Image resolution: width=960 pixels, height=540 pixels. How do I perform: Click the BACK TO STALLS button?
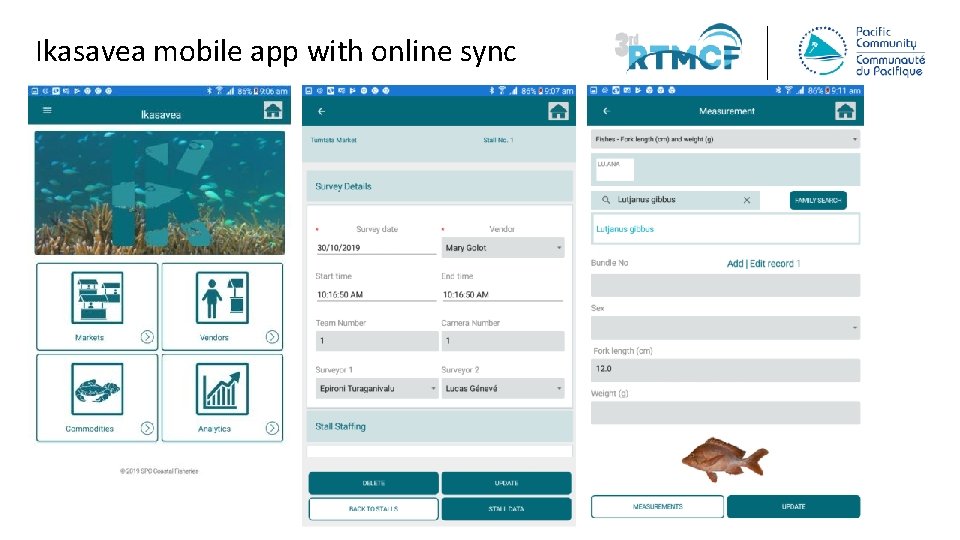[373, 509]
